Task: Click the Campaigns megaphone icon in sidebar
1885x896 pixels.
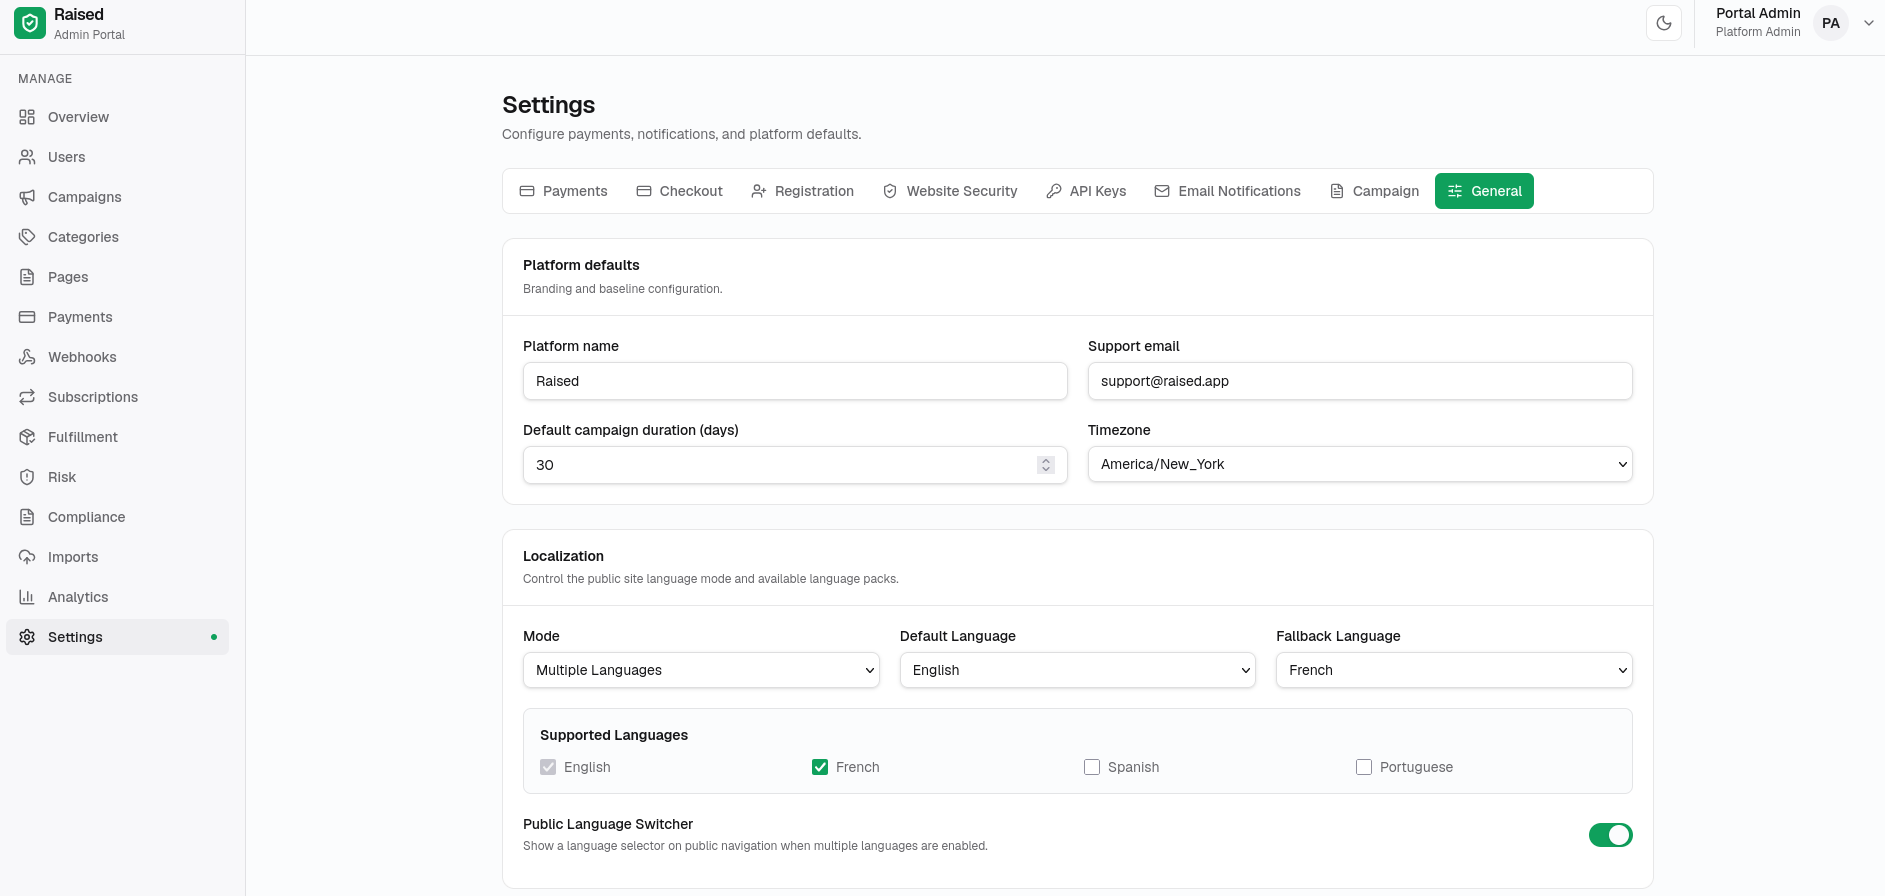Action: pyautogui.click(x=27, y=197)
